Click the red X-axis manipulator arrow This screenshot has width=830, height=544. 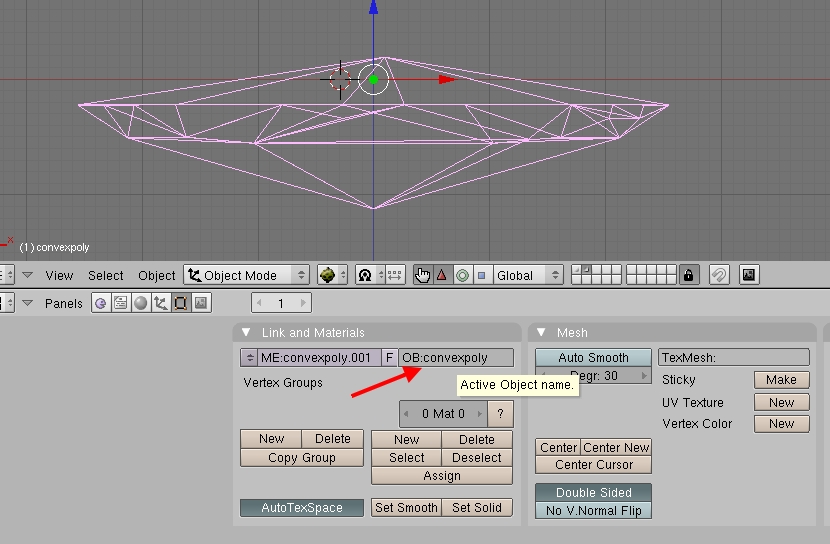447,79
